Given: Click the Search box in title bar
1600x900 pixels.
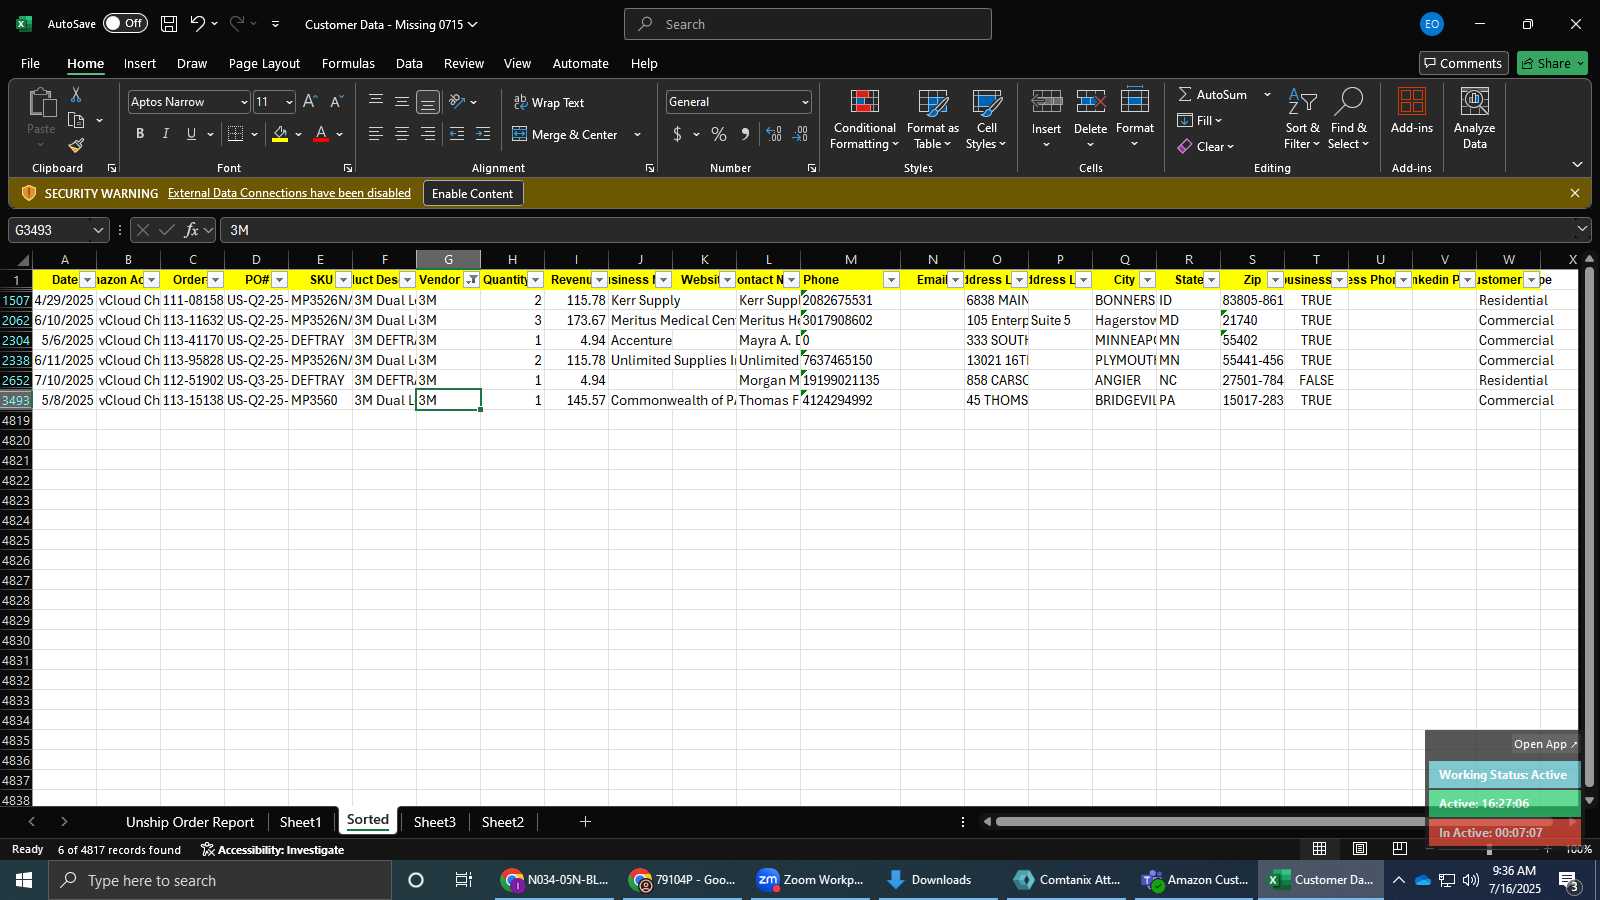Looking at the screenshot, I should (x=808, y=24).
